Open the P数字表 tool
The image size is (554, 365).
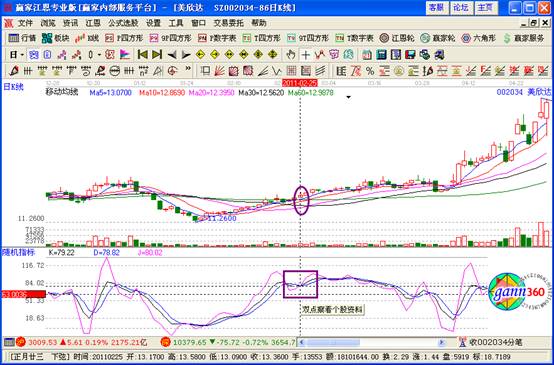pyautogui.click(x=217, y=38)
